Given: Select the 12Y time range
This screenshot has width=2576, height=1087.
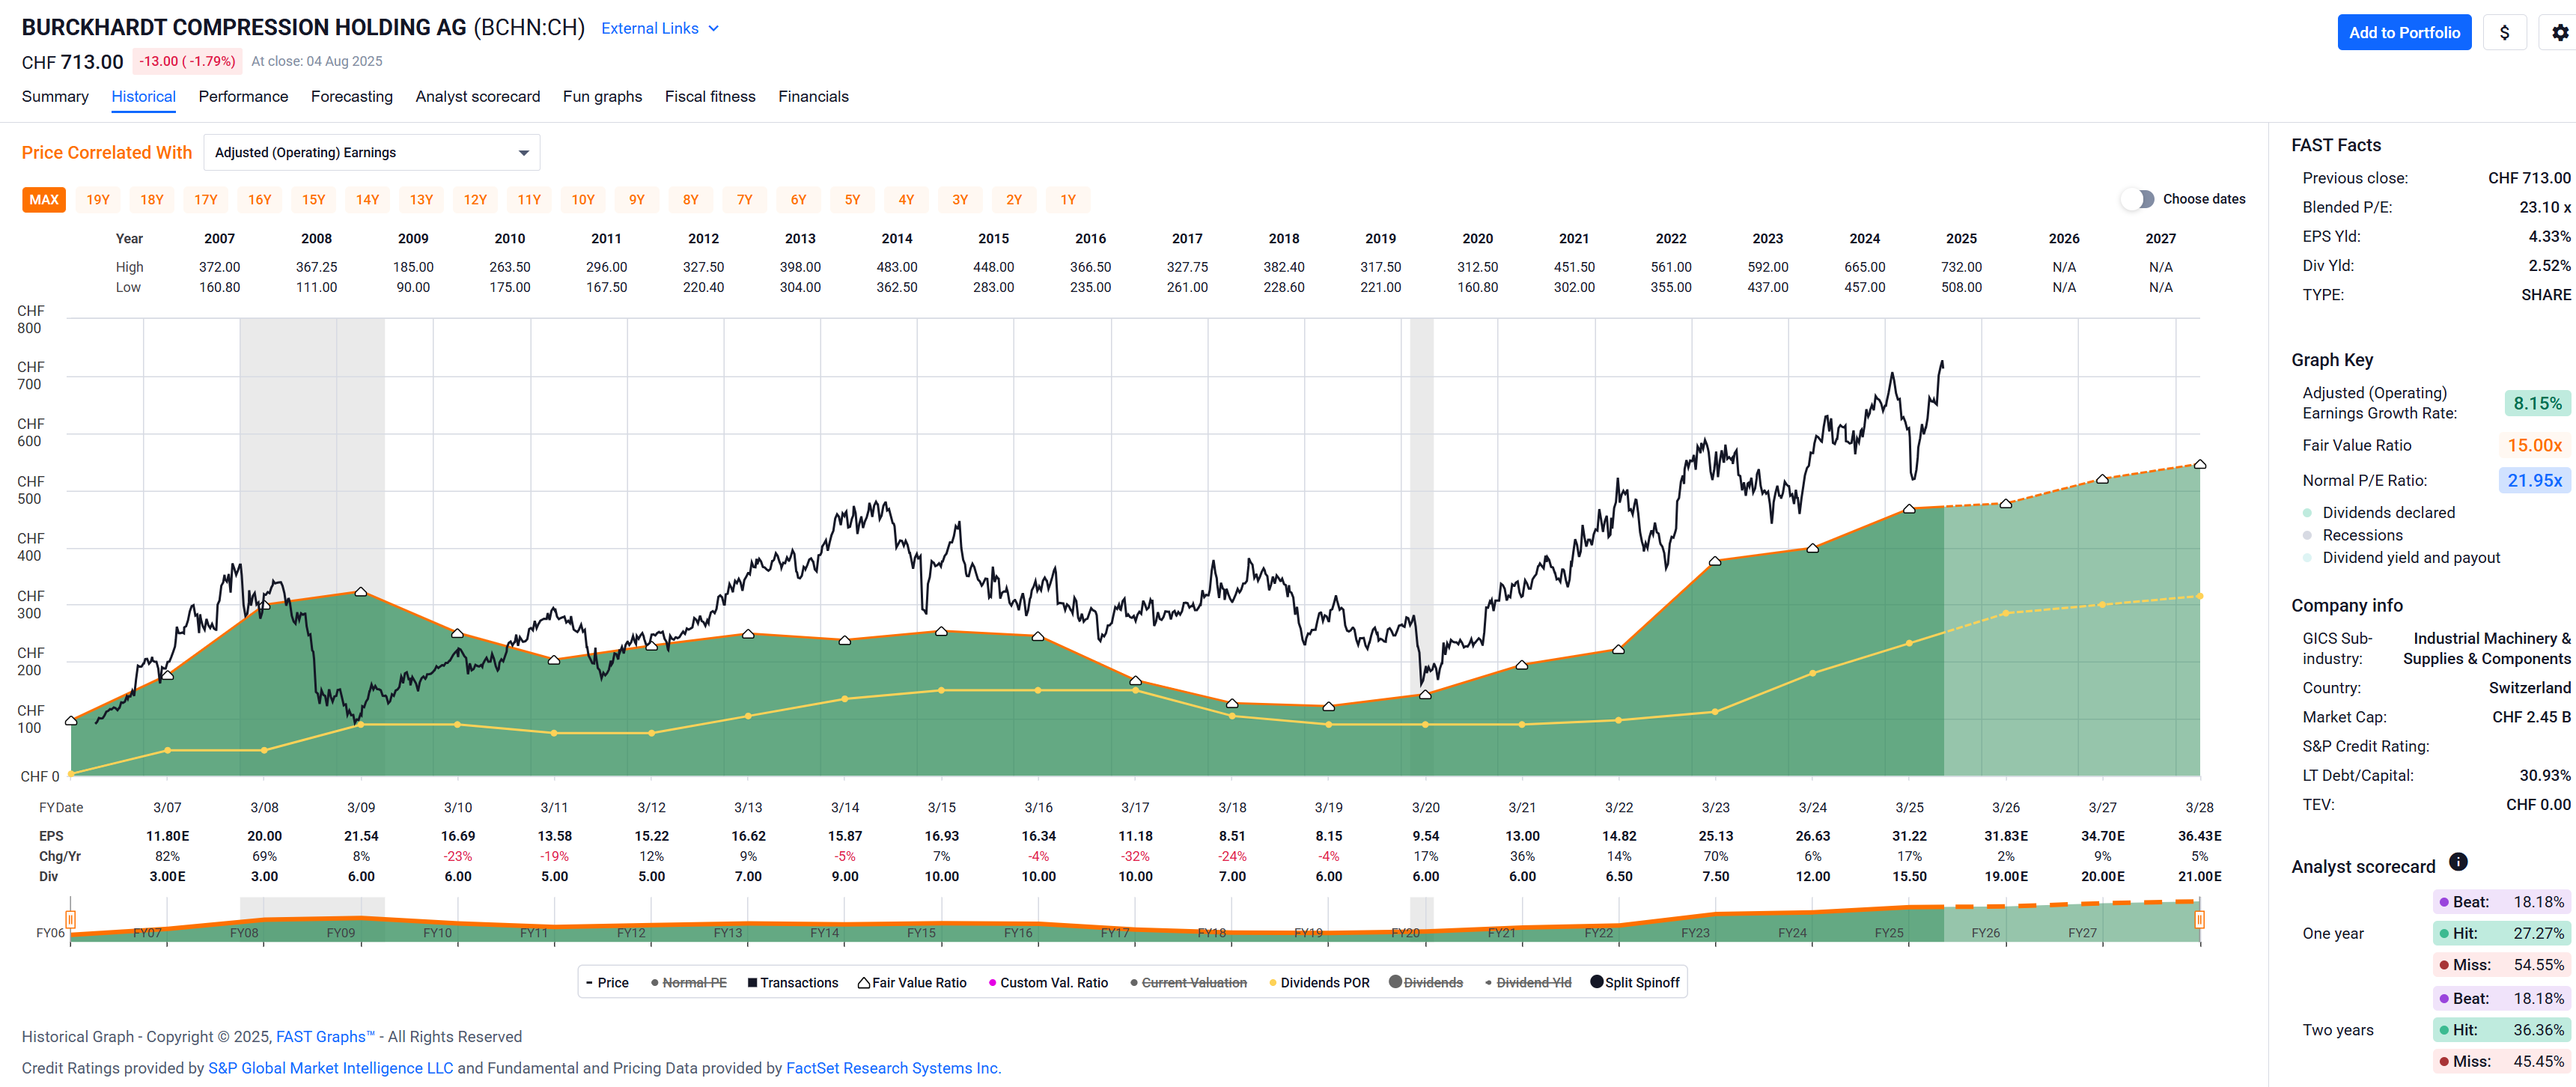Looking at the screenshot, I should tap(475, 200).
